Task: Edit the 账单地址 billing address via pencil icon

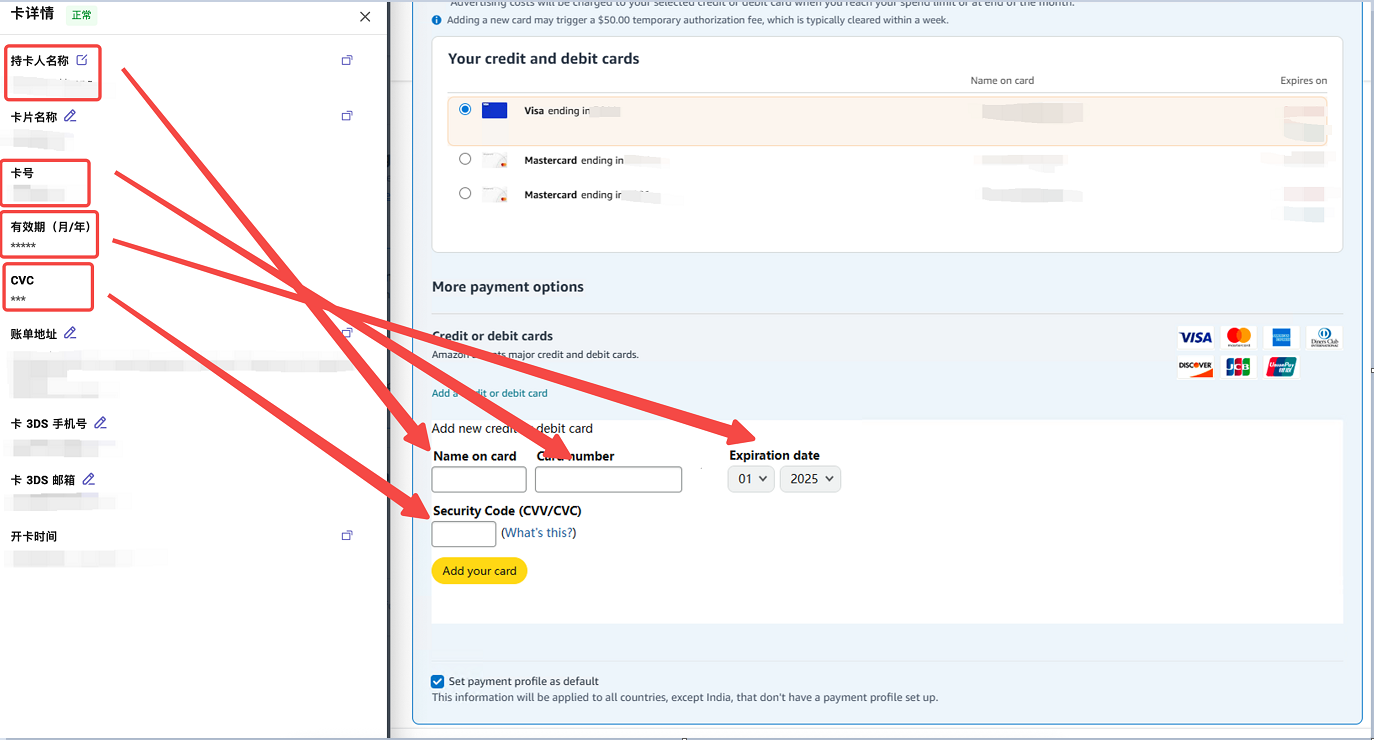Action: click(70, 333)
